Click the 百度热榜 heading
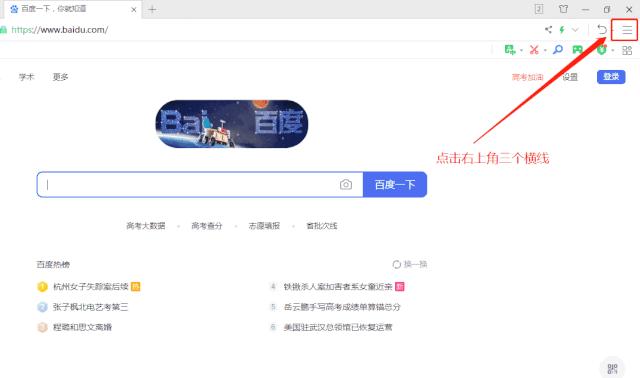 [x=53, y=265]
